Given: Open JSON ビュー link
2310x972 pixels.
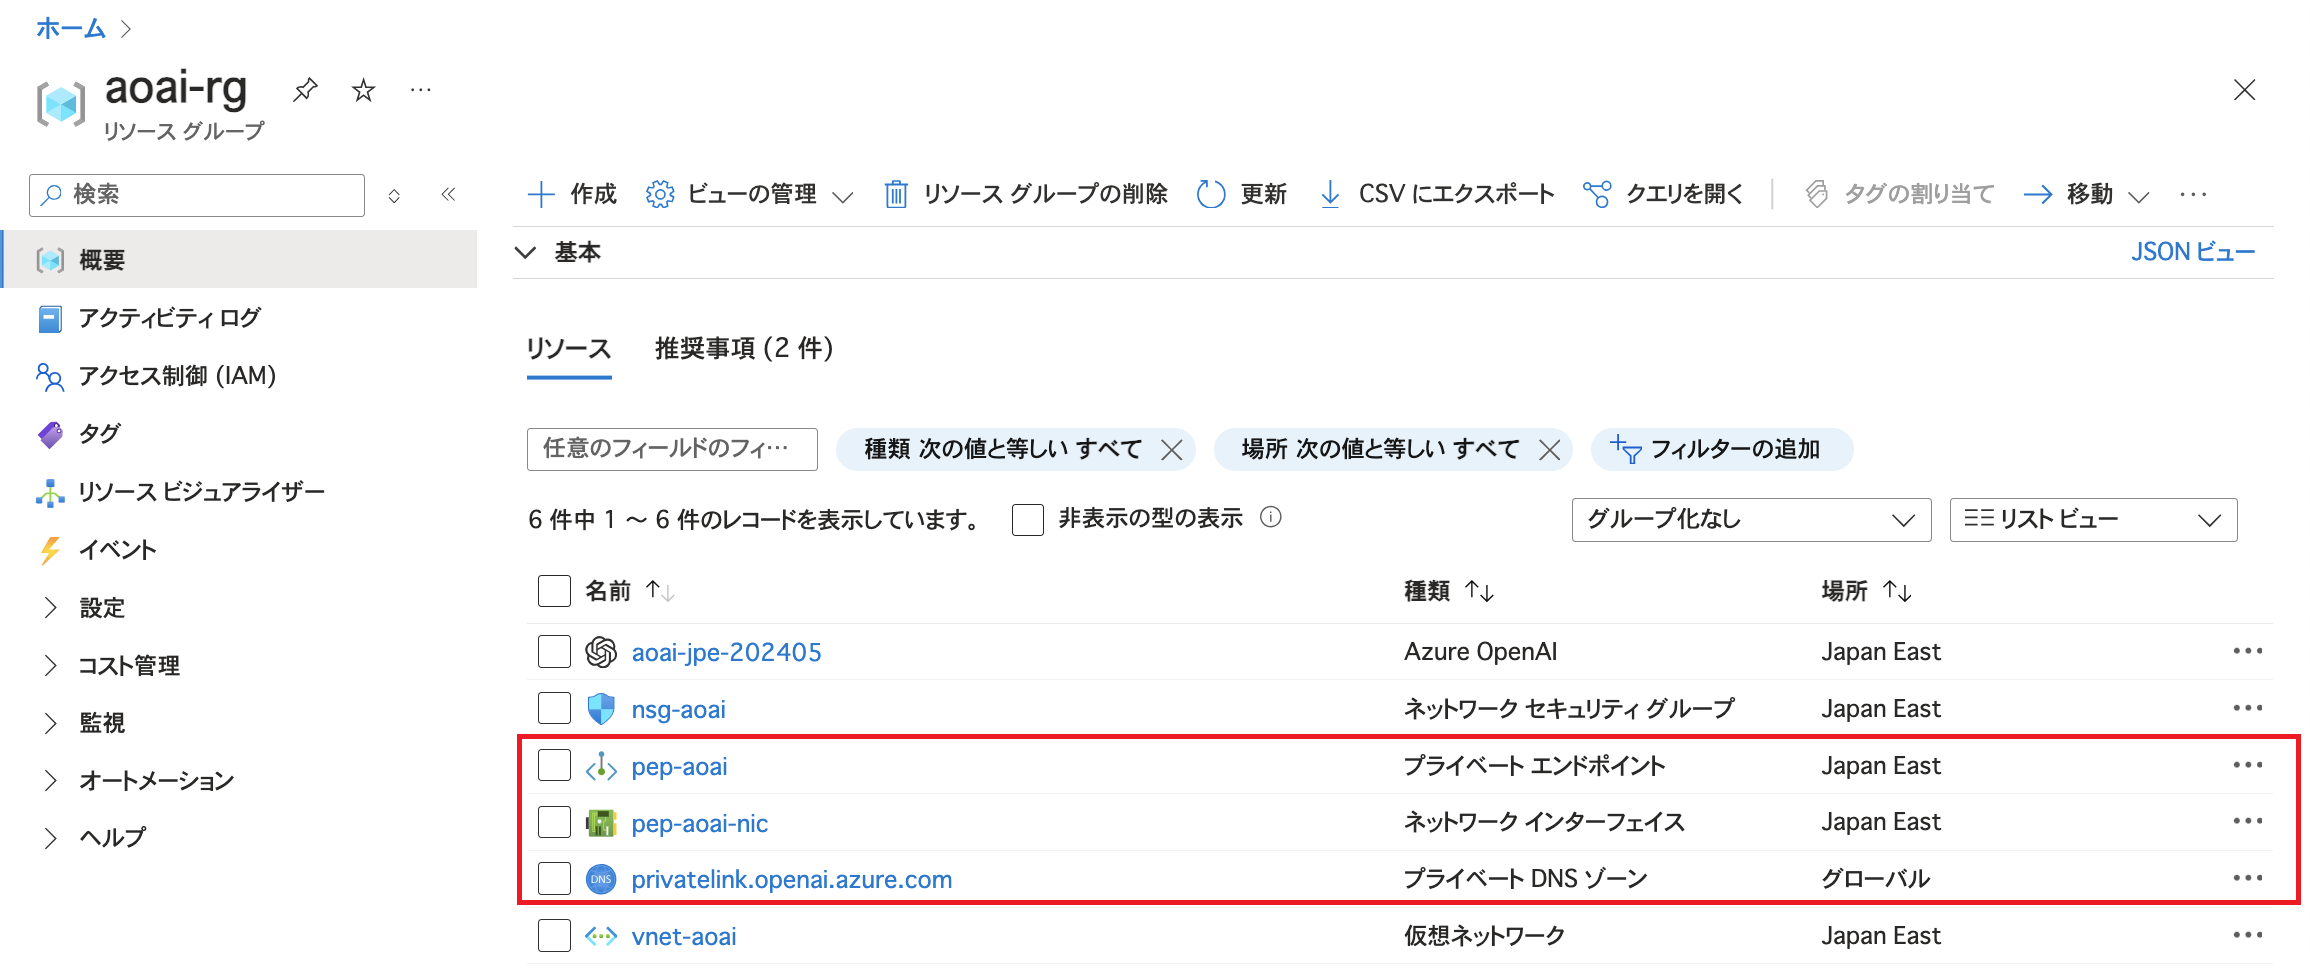Looking at the screenshot, I should (2192, 252).
